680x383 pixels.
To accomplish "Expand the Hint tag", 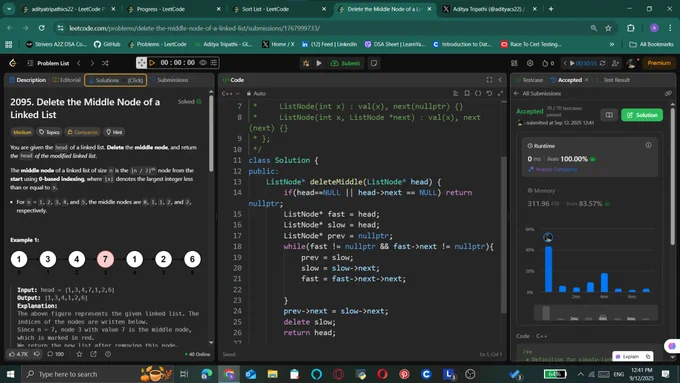I will [x=114, y=132].
